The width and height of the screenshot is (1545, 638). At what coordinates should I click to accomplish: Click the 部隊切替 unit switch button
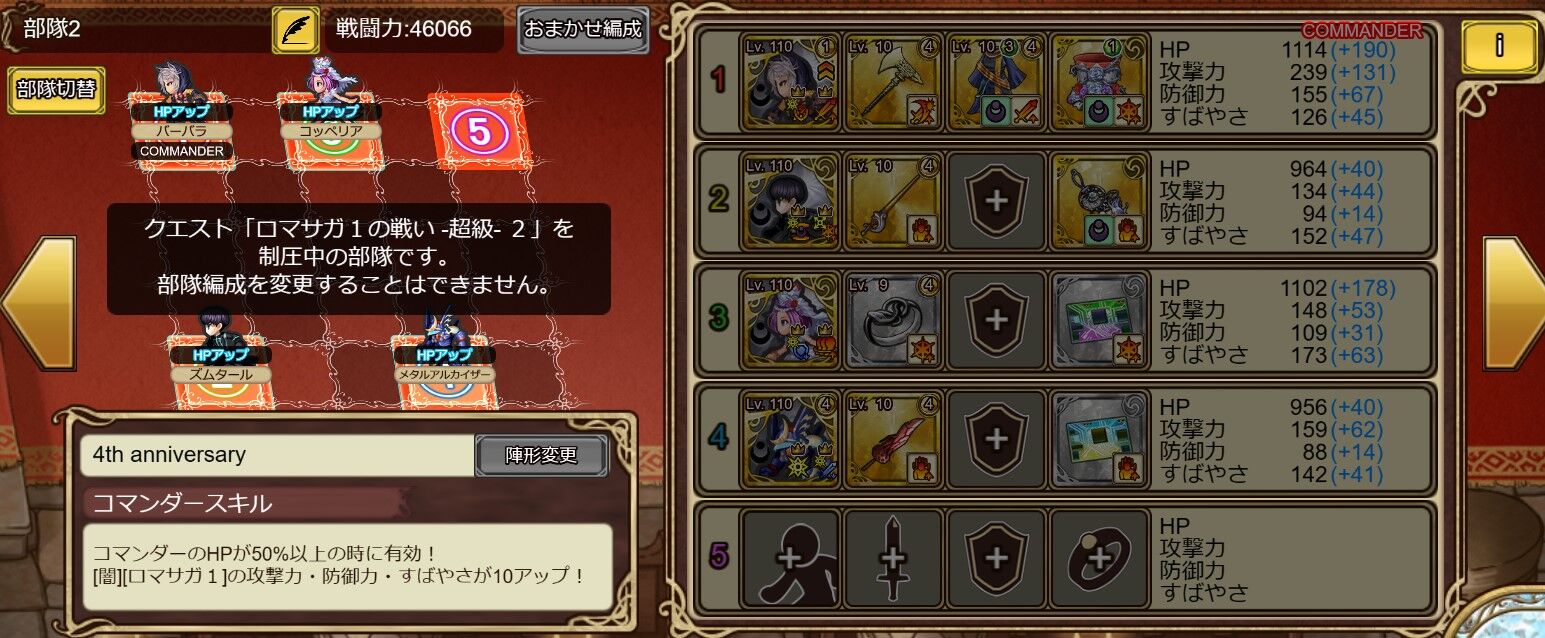[x=56, y=89]
